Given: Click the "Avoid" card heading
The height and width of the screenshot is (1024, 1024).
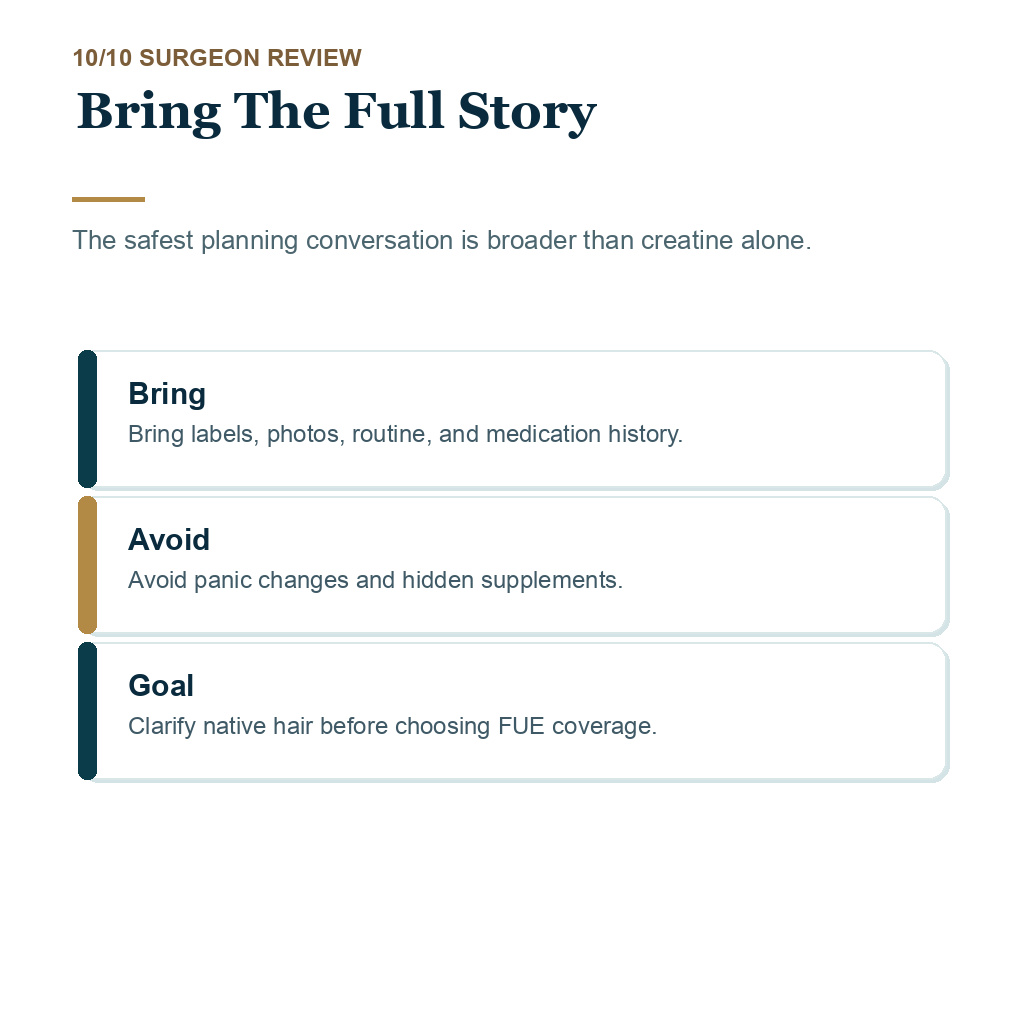Looking at the screenshot, I should (168, 540).
